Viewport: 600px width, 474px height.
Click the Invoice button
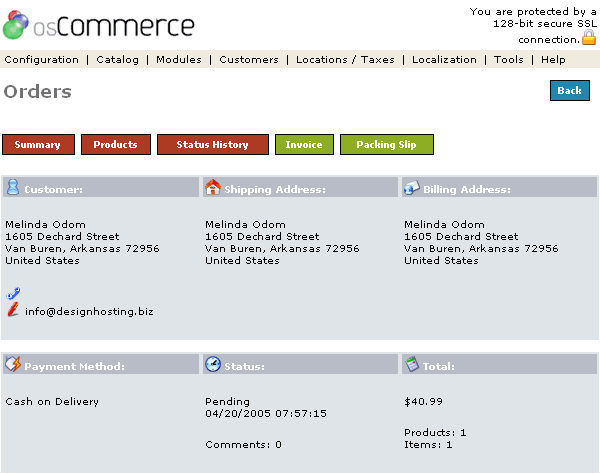click(x=304, y=145)
